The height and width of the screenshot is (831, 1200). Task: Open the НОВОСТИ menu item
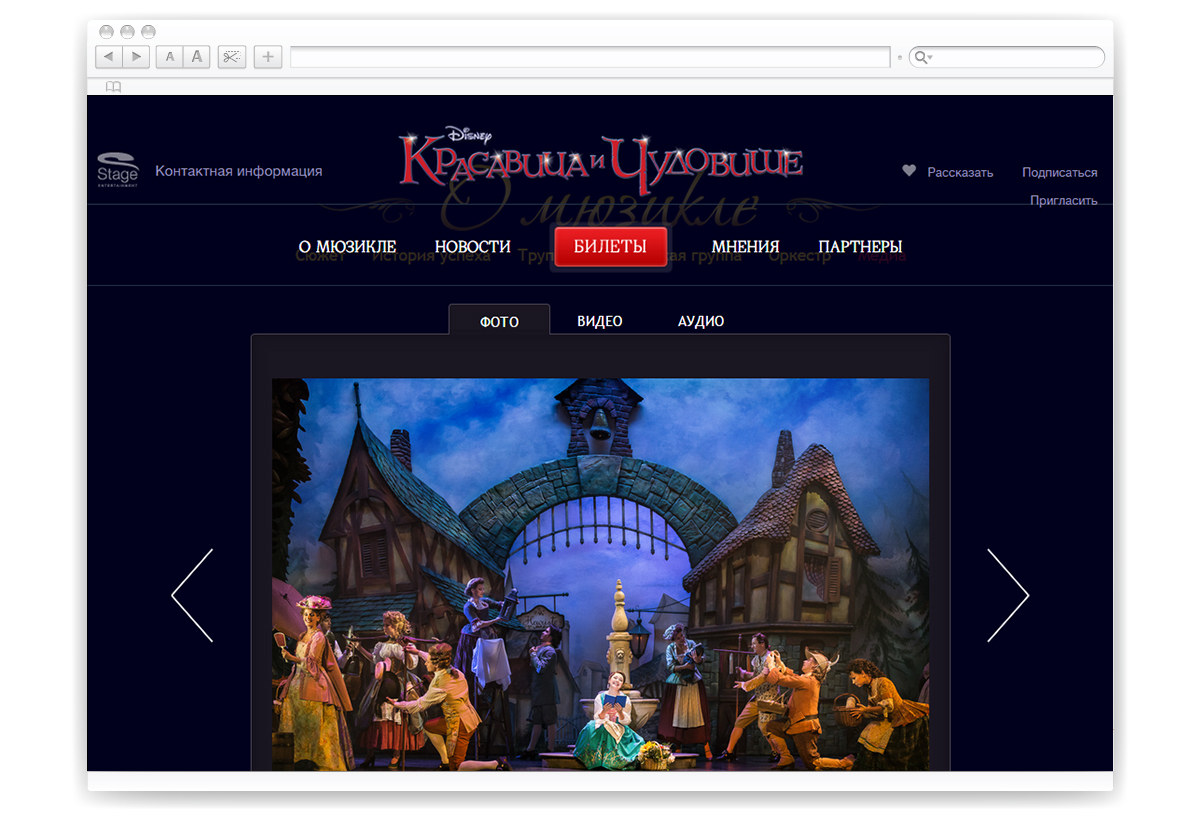click(x=473, y=247)
